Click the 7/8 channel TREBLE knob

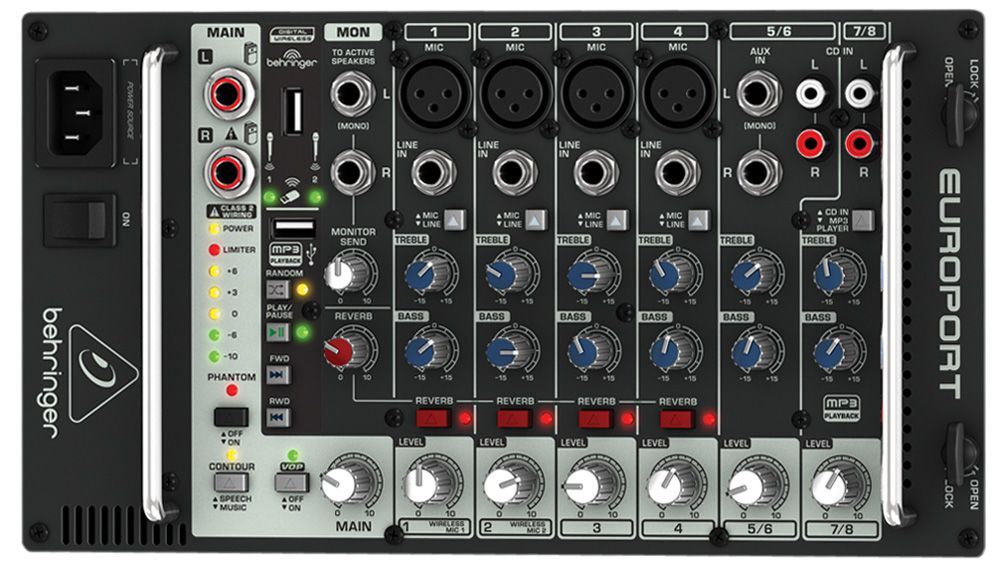click(x=838, y=273)
